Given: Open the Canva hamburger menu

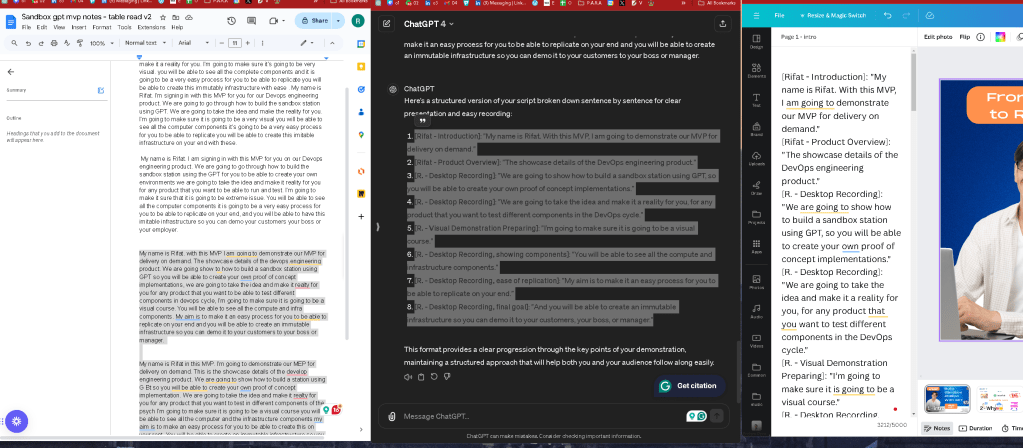Looking at the screenshot, I should click(x=756, y=15).
